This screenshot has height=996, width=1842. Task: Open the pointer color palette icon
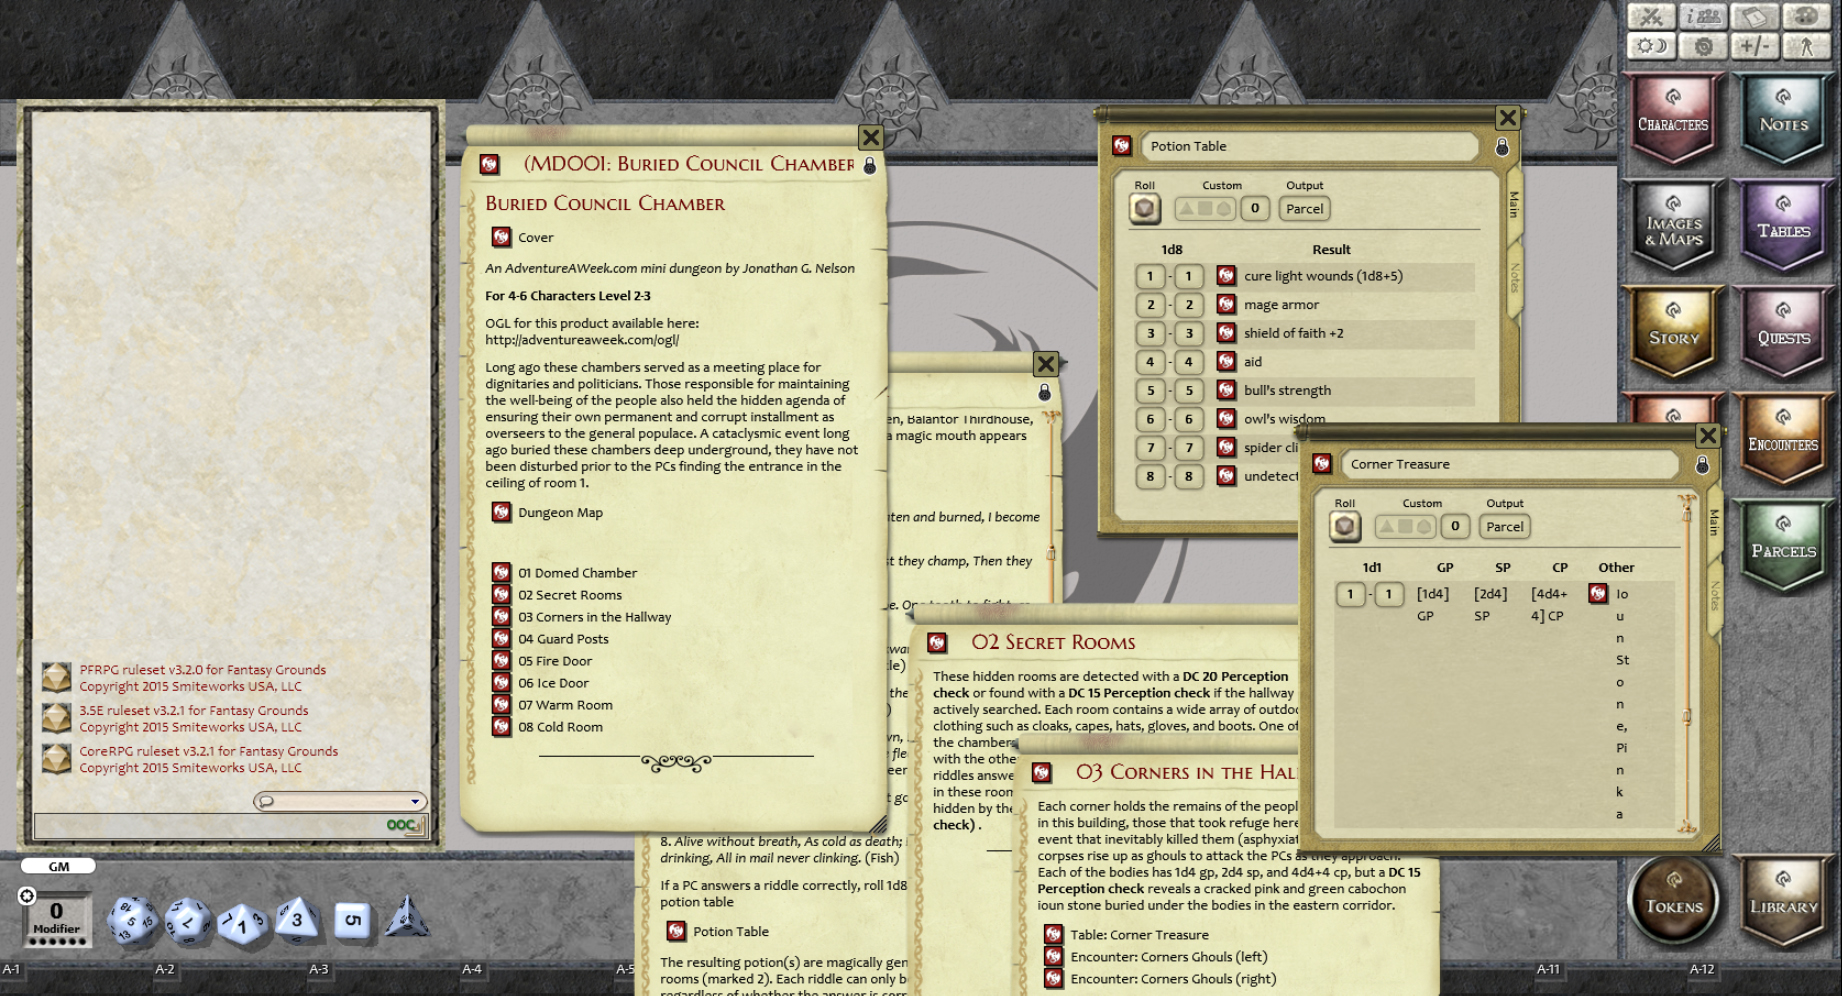[1808, 16]
